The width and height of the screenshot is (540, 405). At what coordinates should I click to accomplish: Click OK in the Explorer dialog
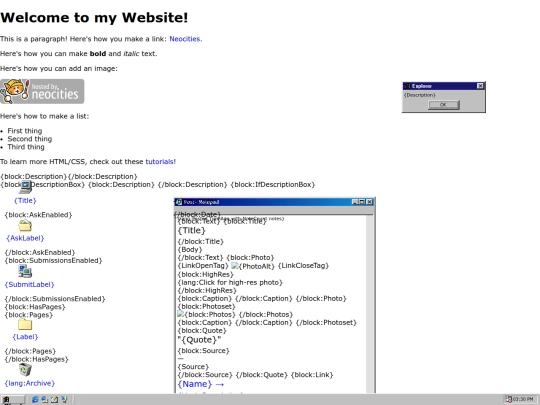click(444, 105)
